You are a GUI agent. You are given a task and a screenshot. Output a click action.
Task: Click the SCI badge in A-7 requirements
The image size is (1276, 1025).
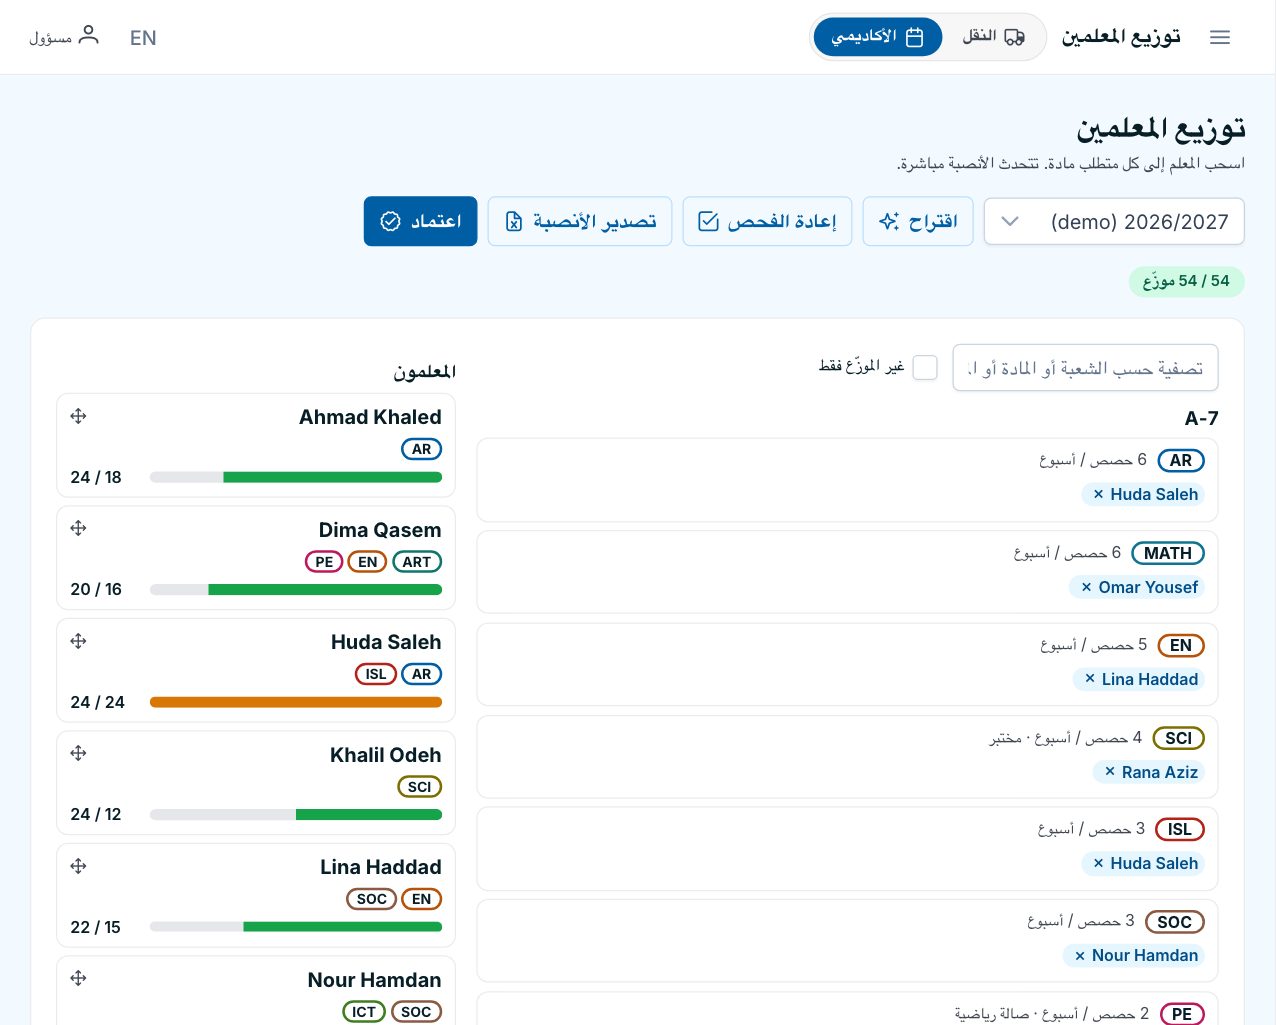tap(1179, 738)
